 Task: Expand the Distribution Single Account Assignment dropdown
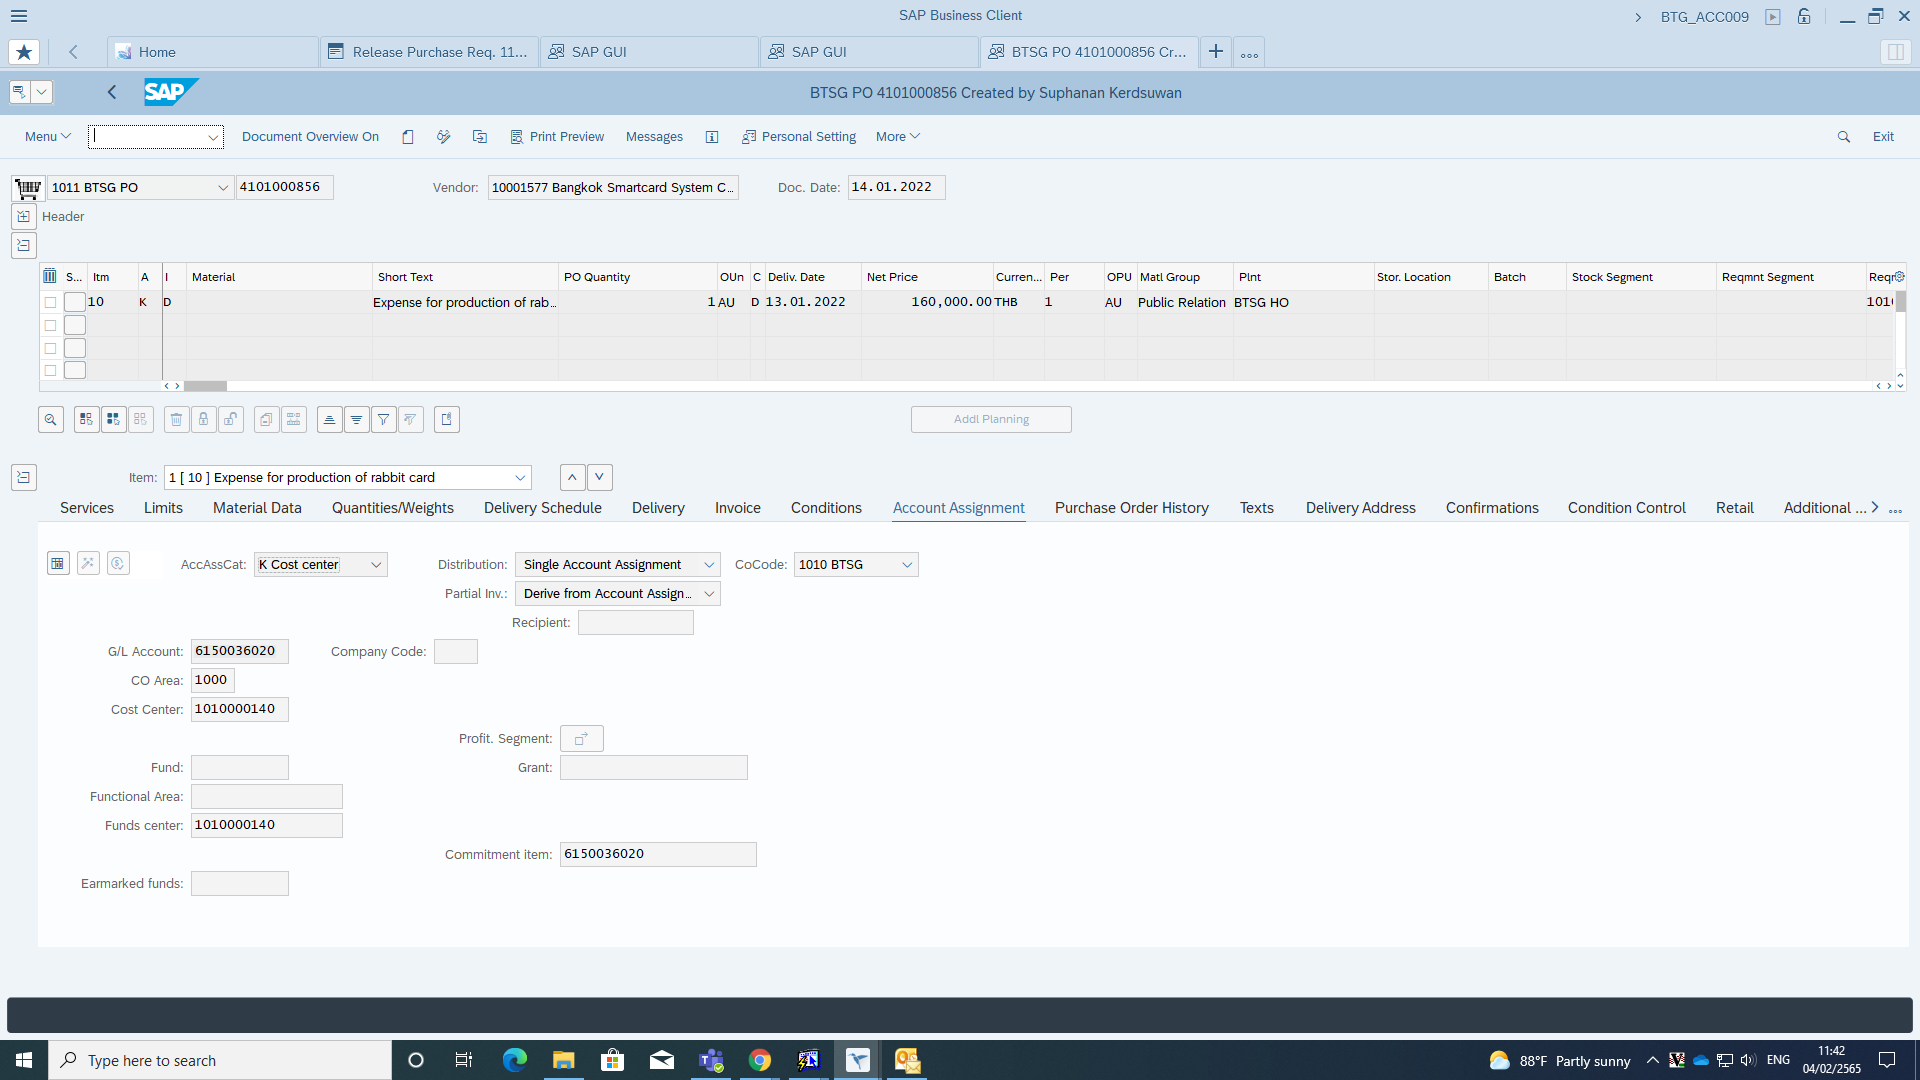709,565
